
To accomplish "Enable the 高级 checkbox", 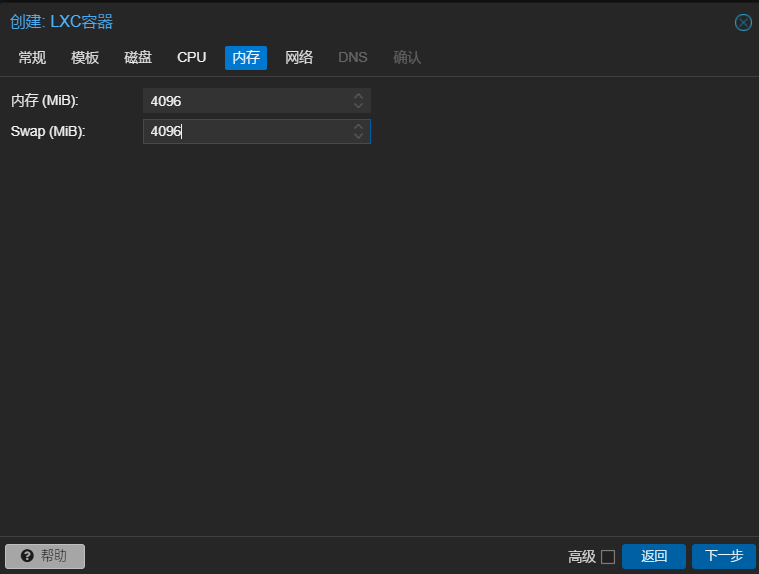I will [x=608, y=557].
